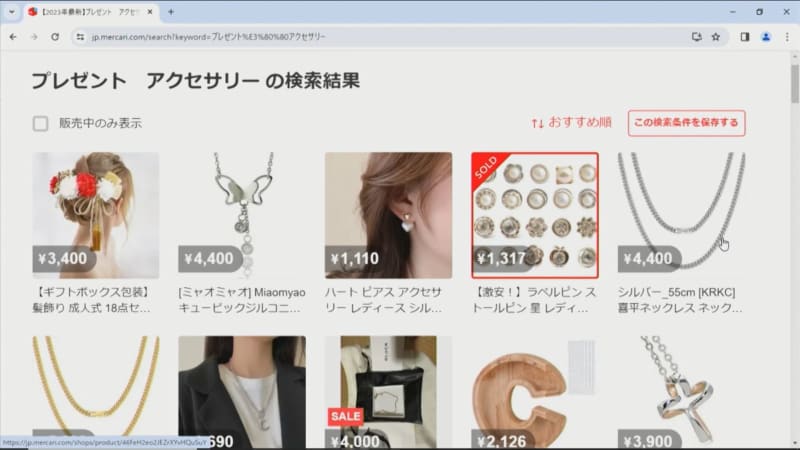Open the ¥4,400 silver chain necklace thumbnail

pos(681,215)
